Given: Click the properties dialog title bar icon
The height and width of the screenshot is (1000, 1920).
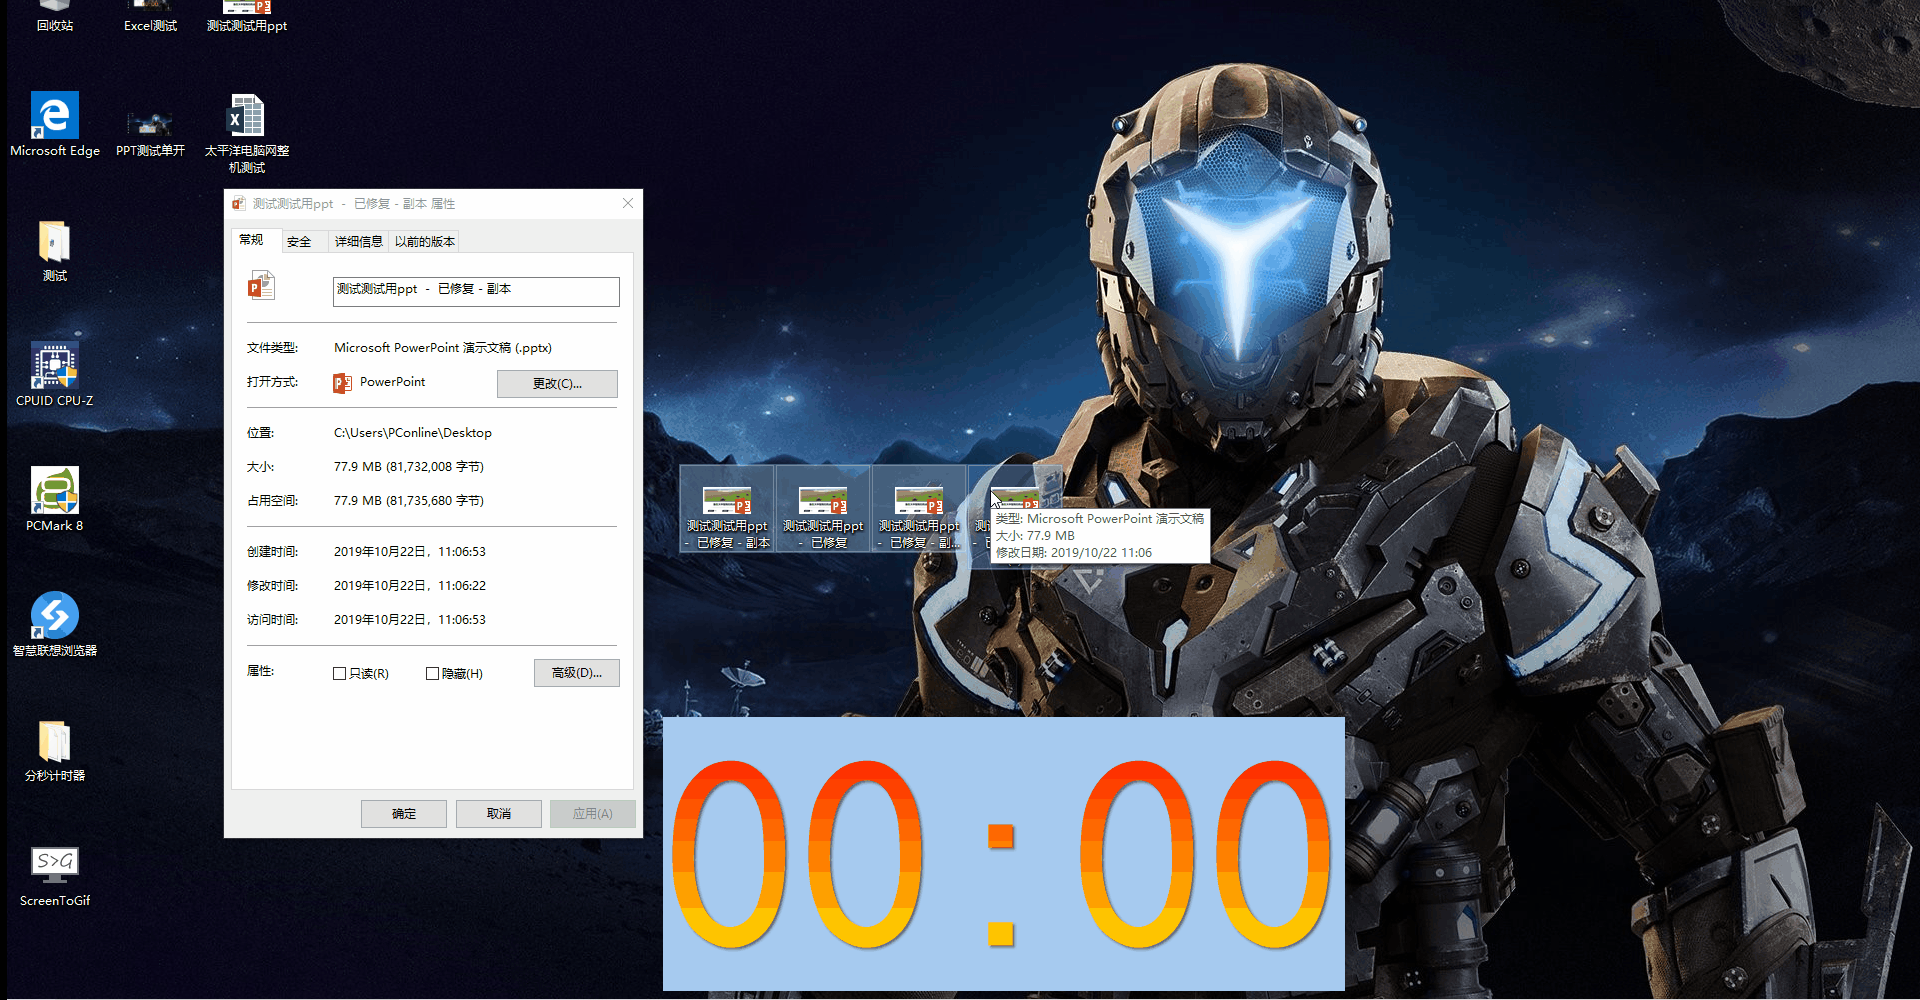Looking at the screenshot, I should point(239,204).
